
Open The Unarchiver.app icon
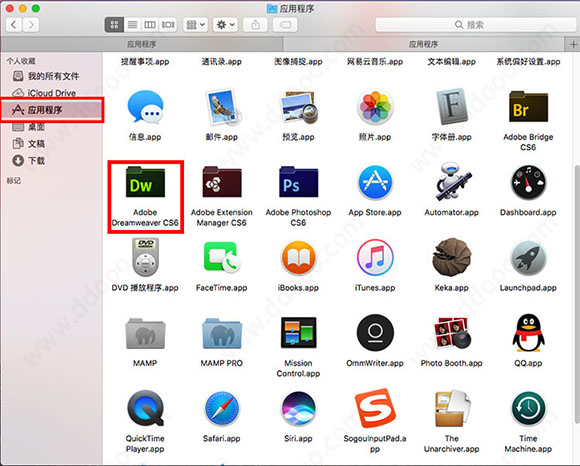(452, 409)
